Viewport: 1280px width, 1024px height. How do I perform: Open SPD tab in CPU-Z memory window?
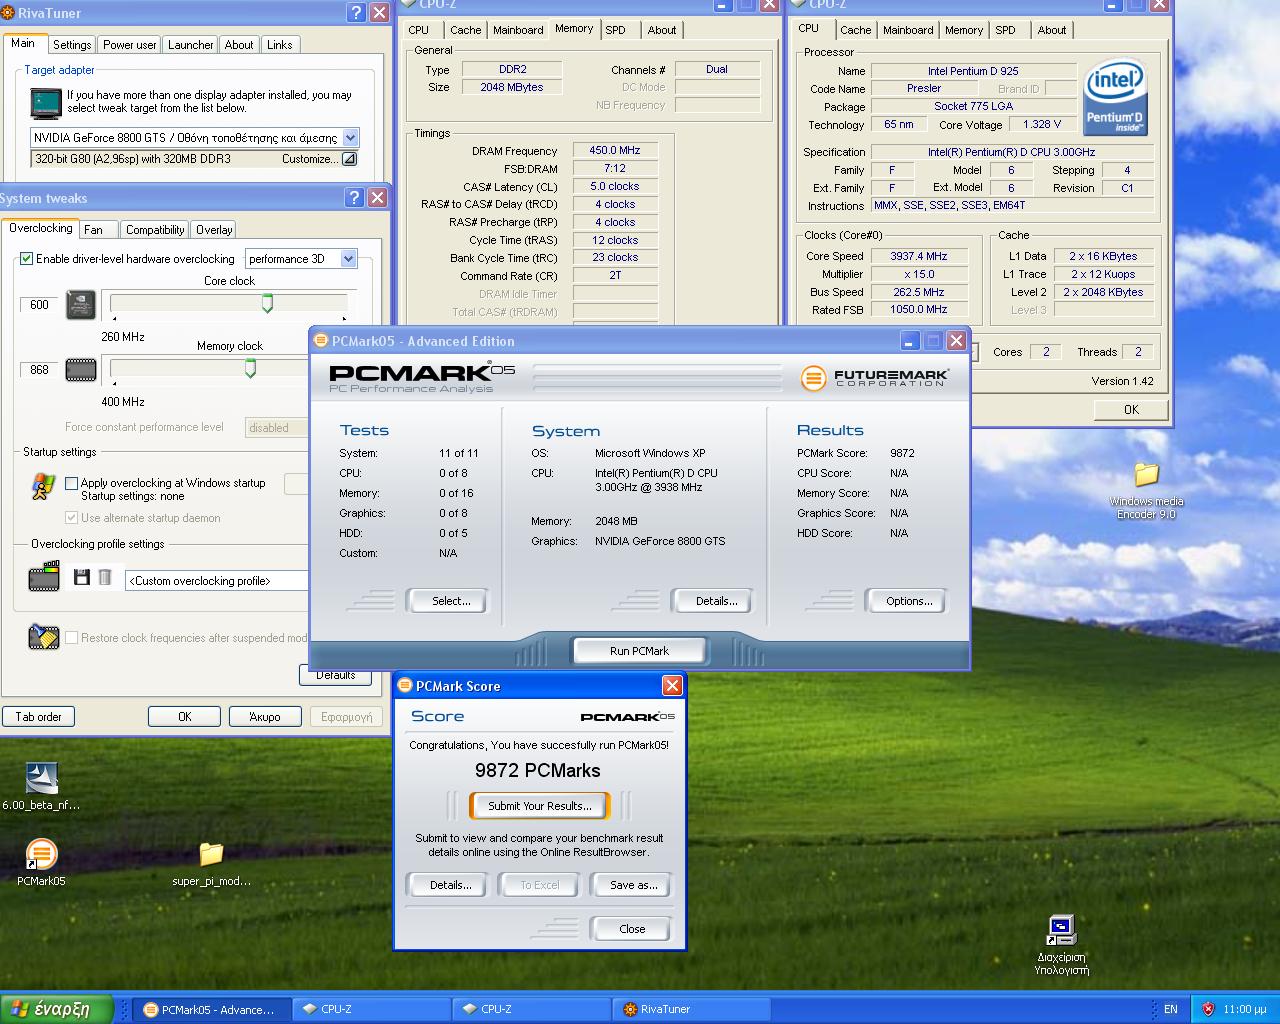click(x=616, y=30)
